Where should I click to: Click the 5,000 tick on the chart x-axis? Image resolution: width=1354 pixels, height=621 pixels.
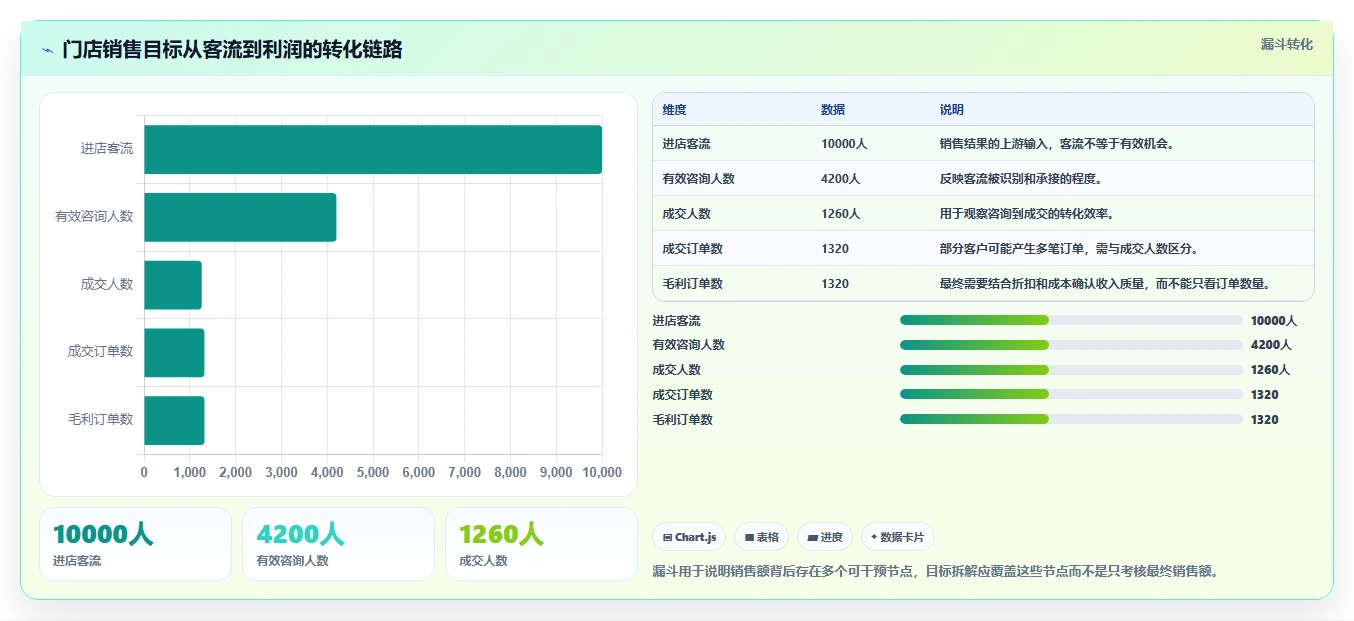(373, 473)
